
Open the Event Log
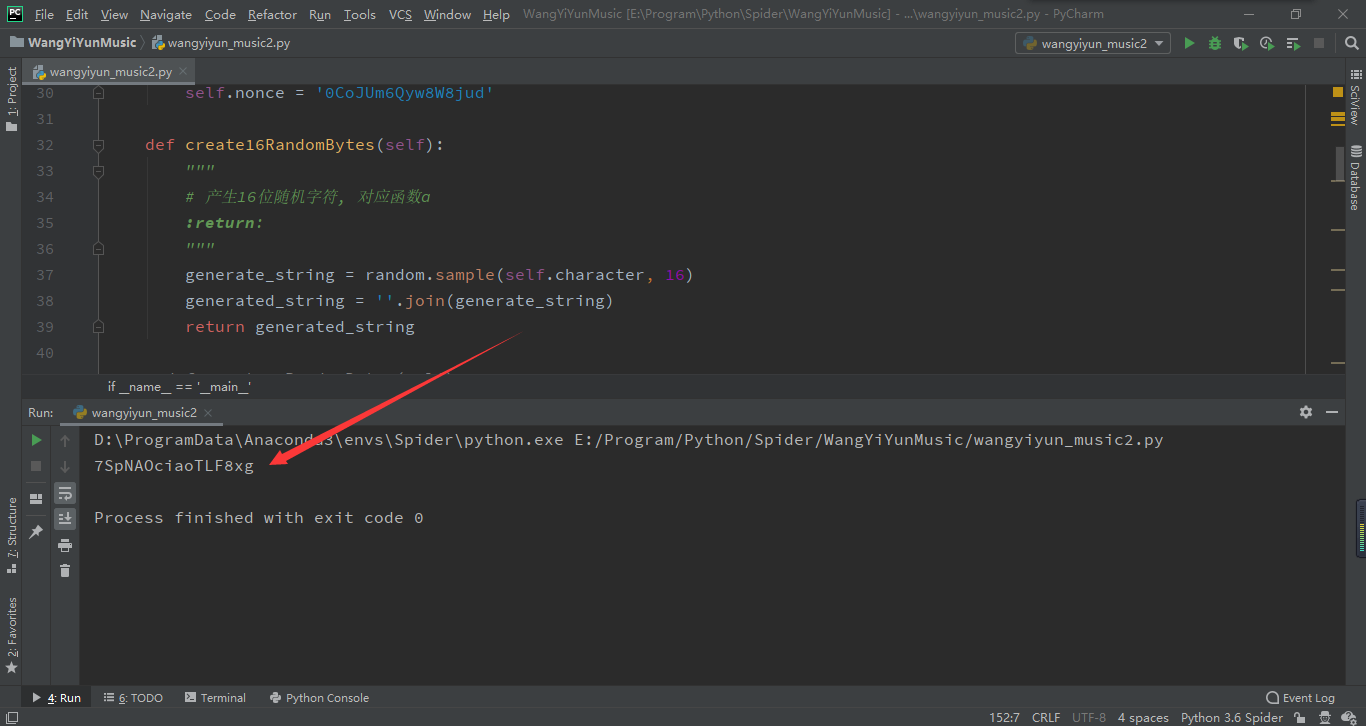(x=1300, y=698)
